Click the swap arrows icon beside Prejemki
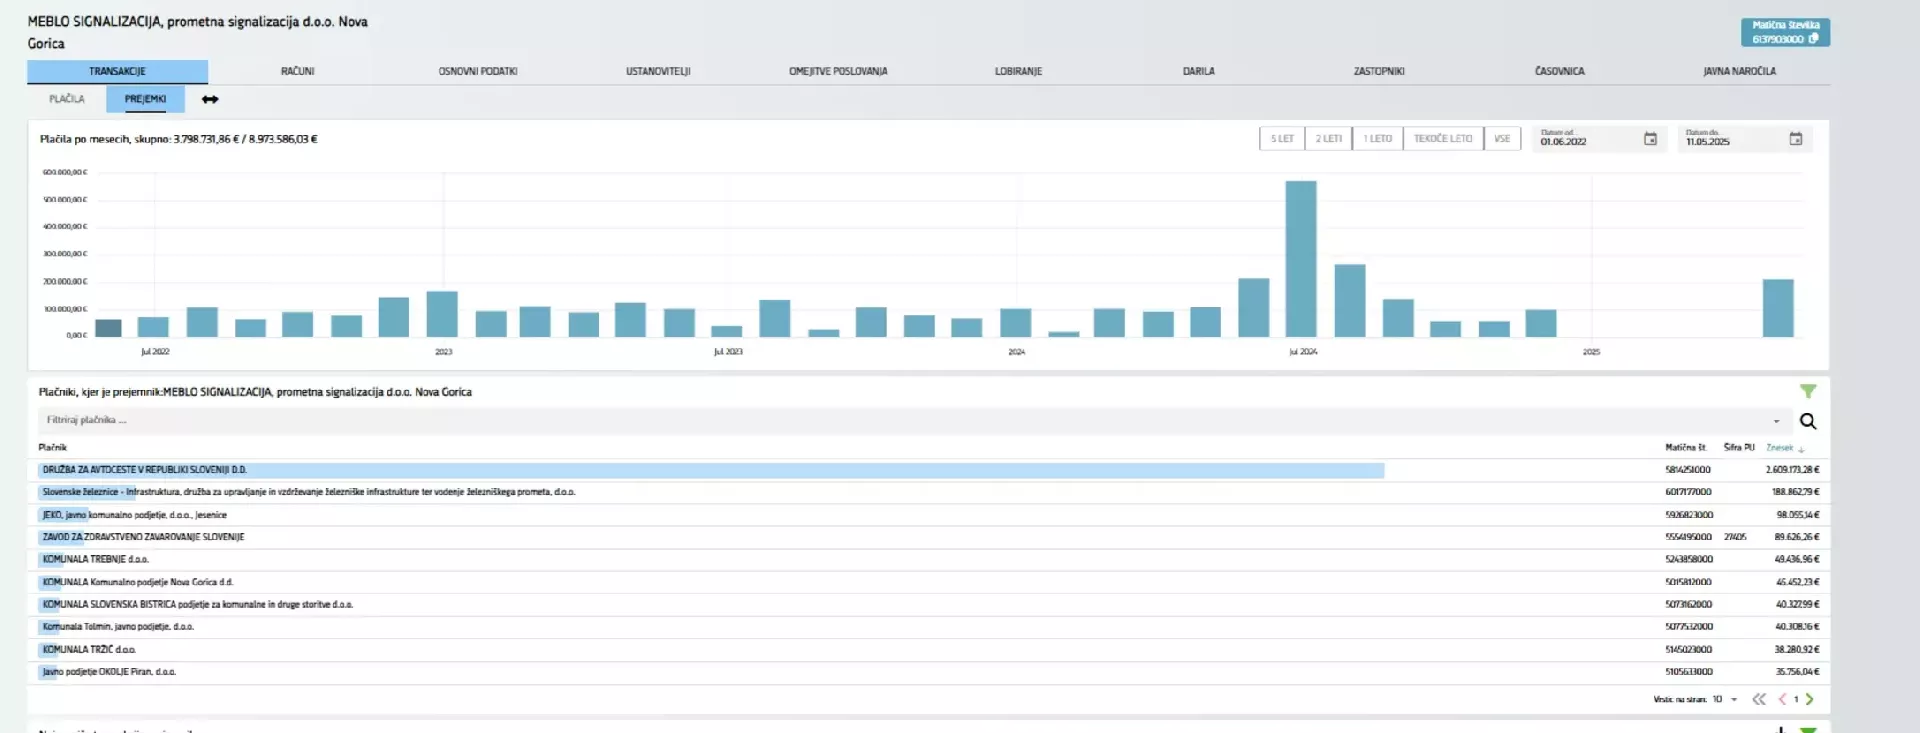 (210, 99)
